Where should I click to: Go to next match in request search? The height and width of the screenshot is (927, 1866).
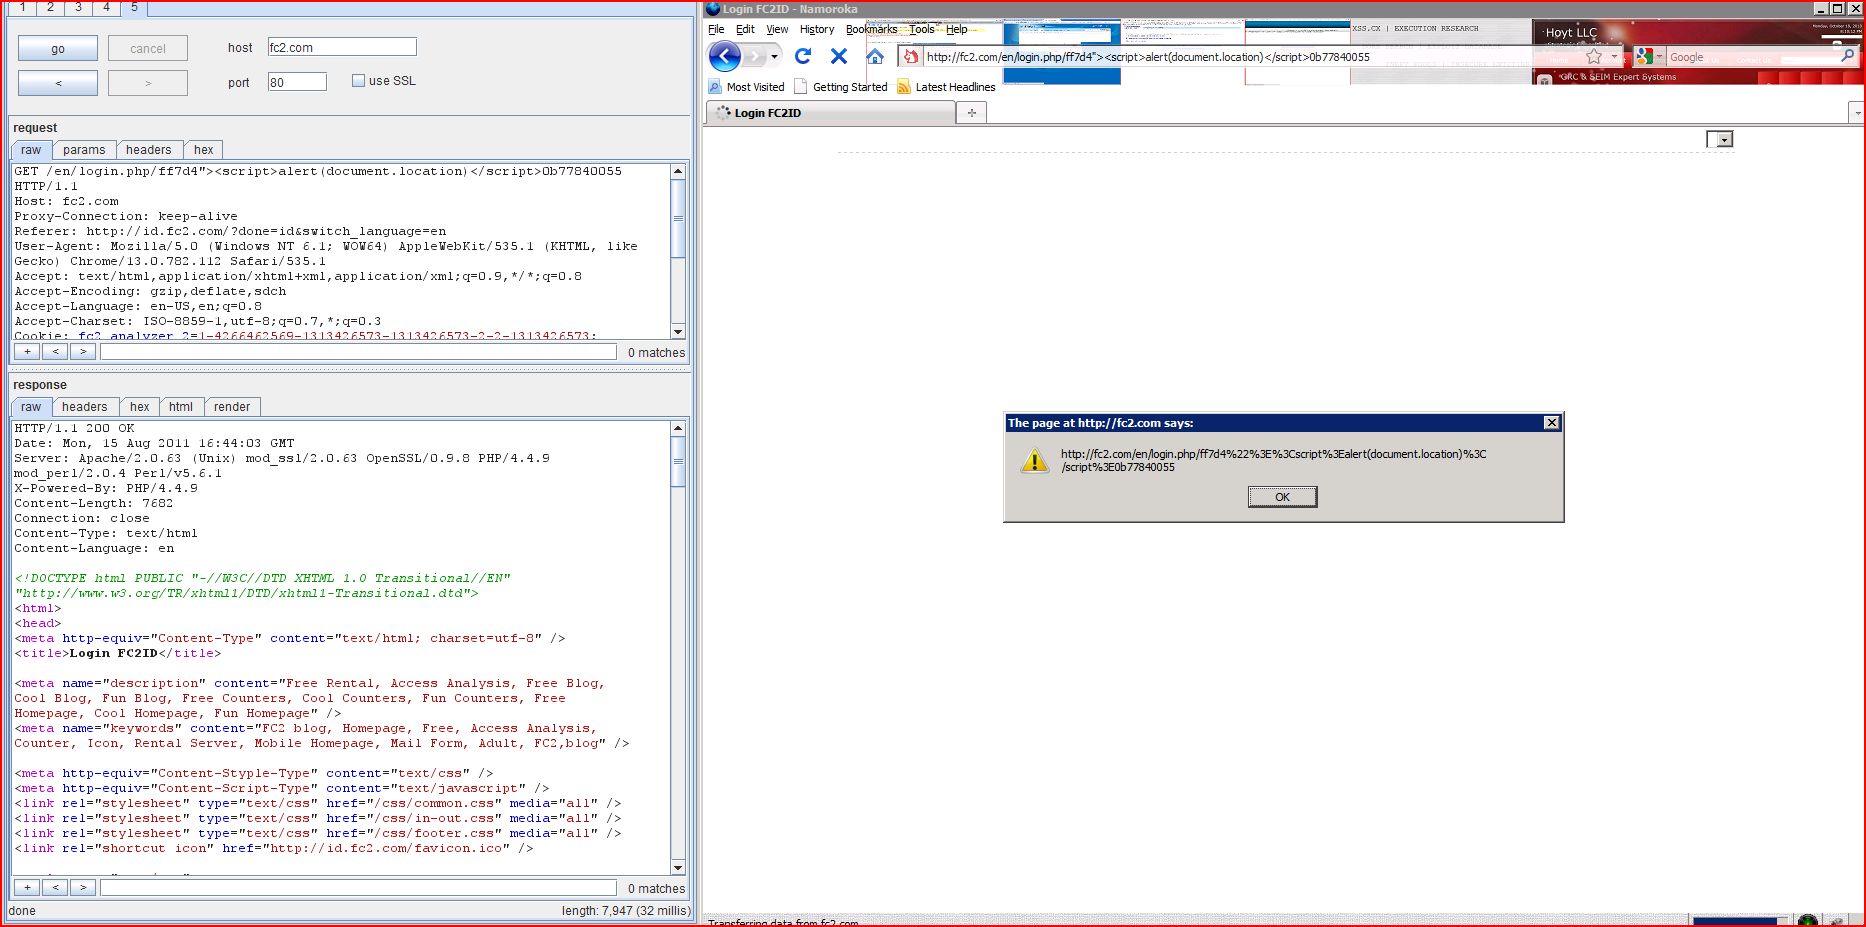(x=83, y=352)
